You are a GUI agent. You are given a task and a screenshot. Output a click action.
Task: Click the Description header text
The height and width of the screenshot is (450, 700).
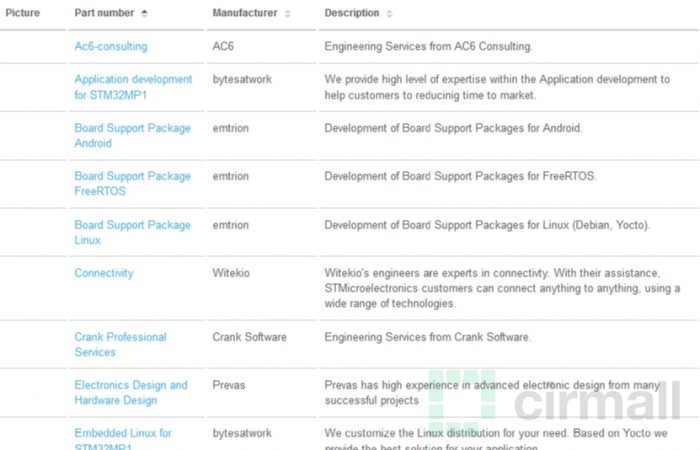[352, 13]
